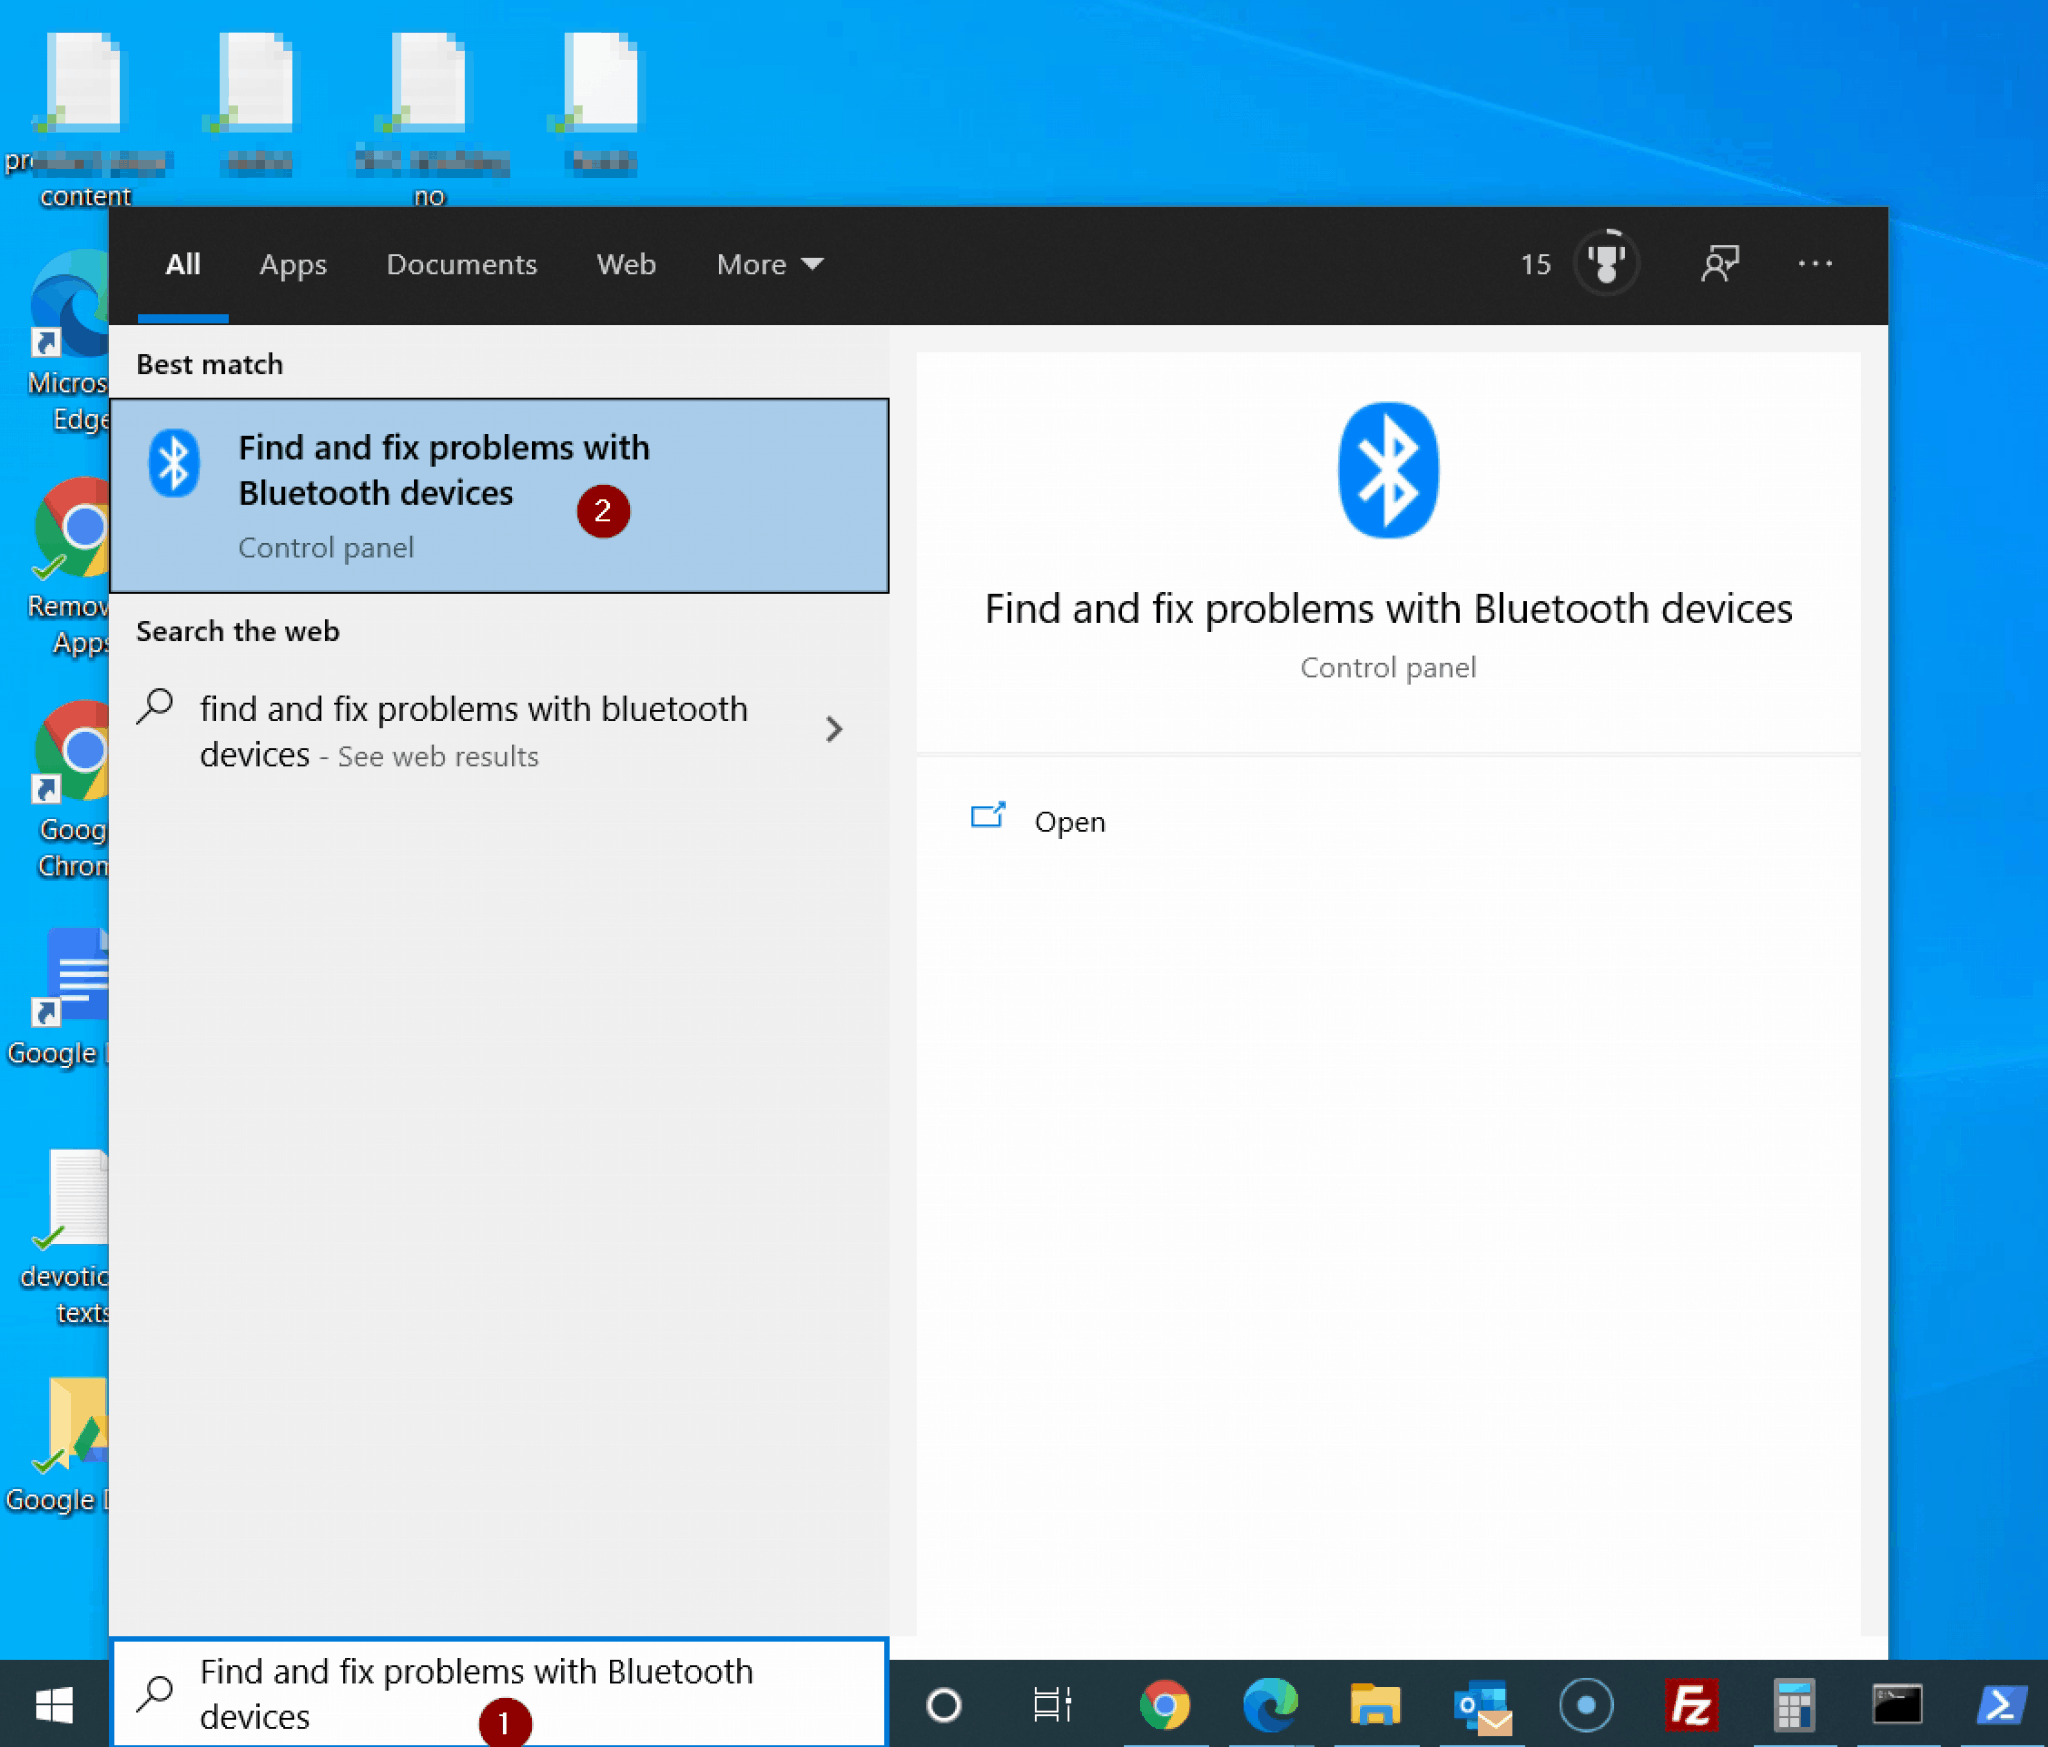
Task: Click inside the search input field
Action: point(500,1693)
